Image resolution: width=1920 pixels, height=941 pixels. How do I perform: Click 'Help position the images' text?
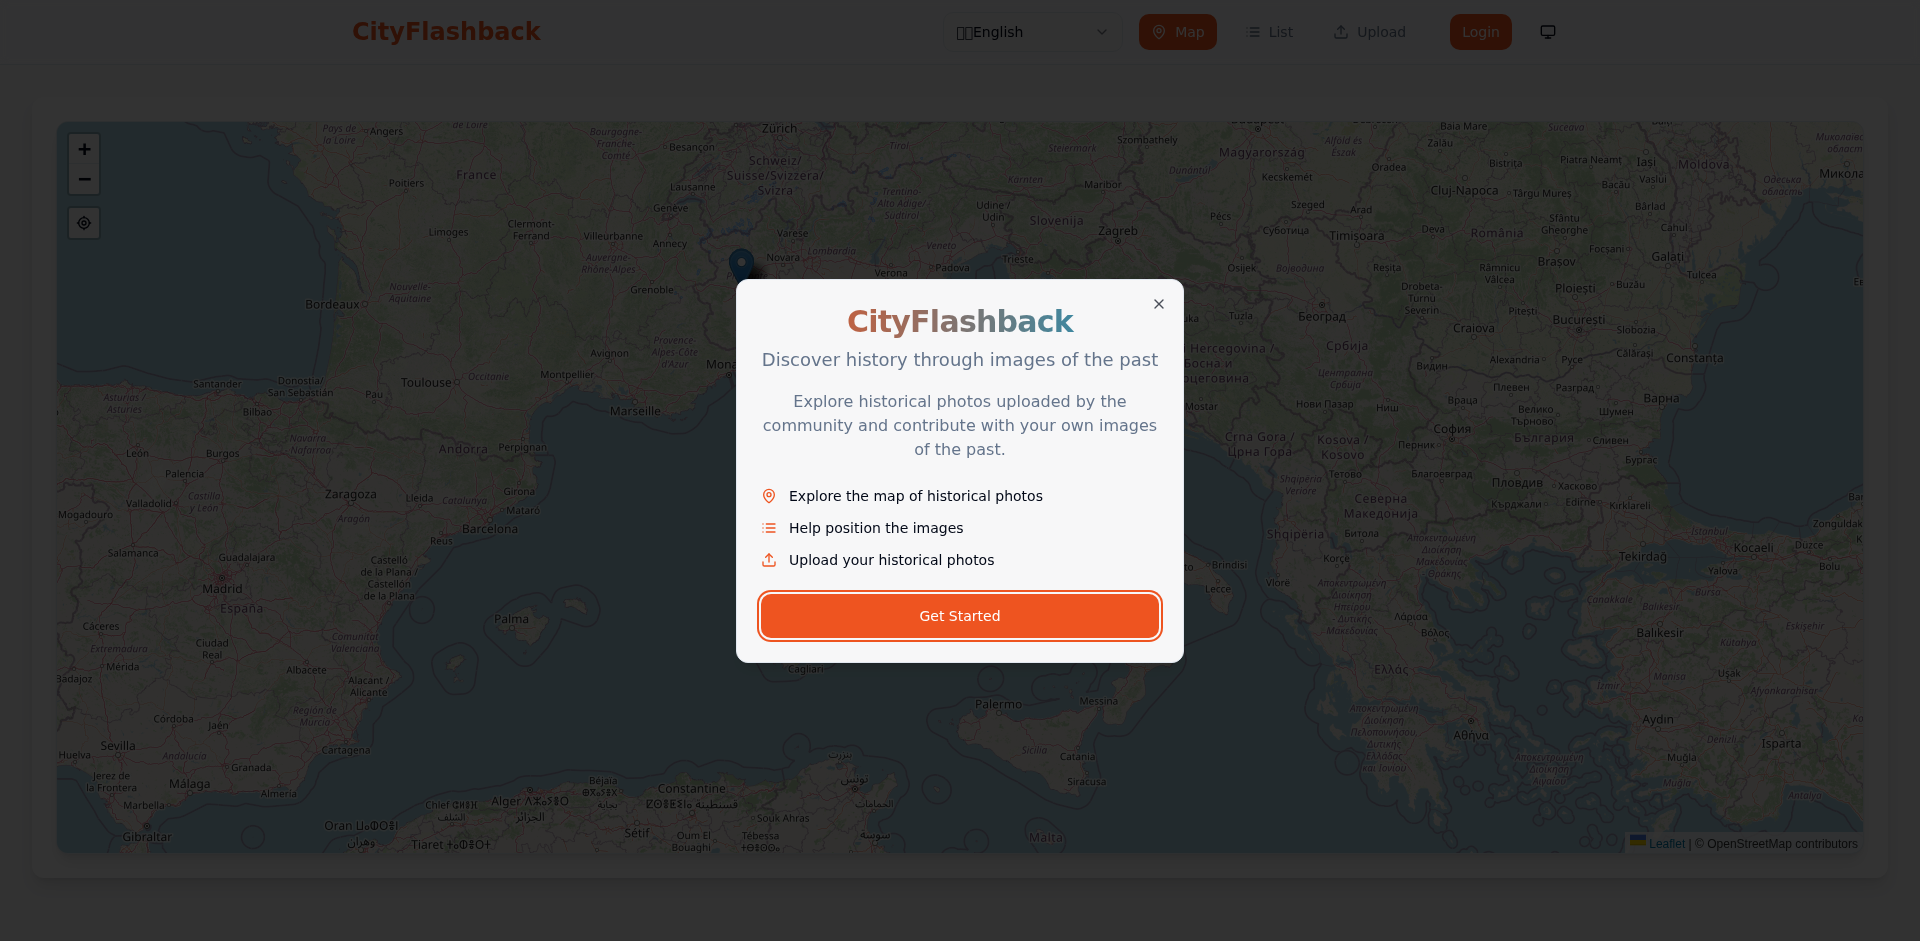tap(876, 528)
